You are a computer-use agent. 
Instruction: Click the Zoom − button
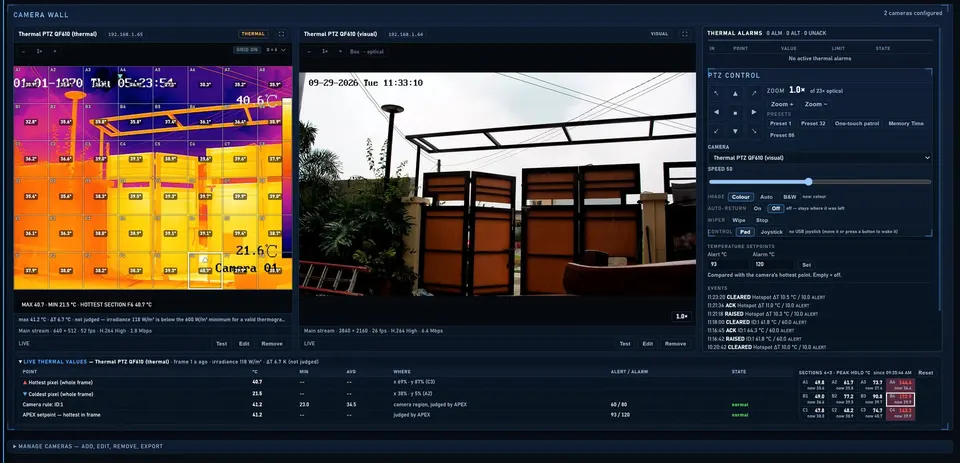pos(816,105)
